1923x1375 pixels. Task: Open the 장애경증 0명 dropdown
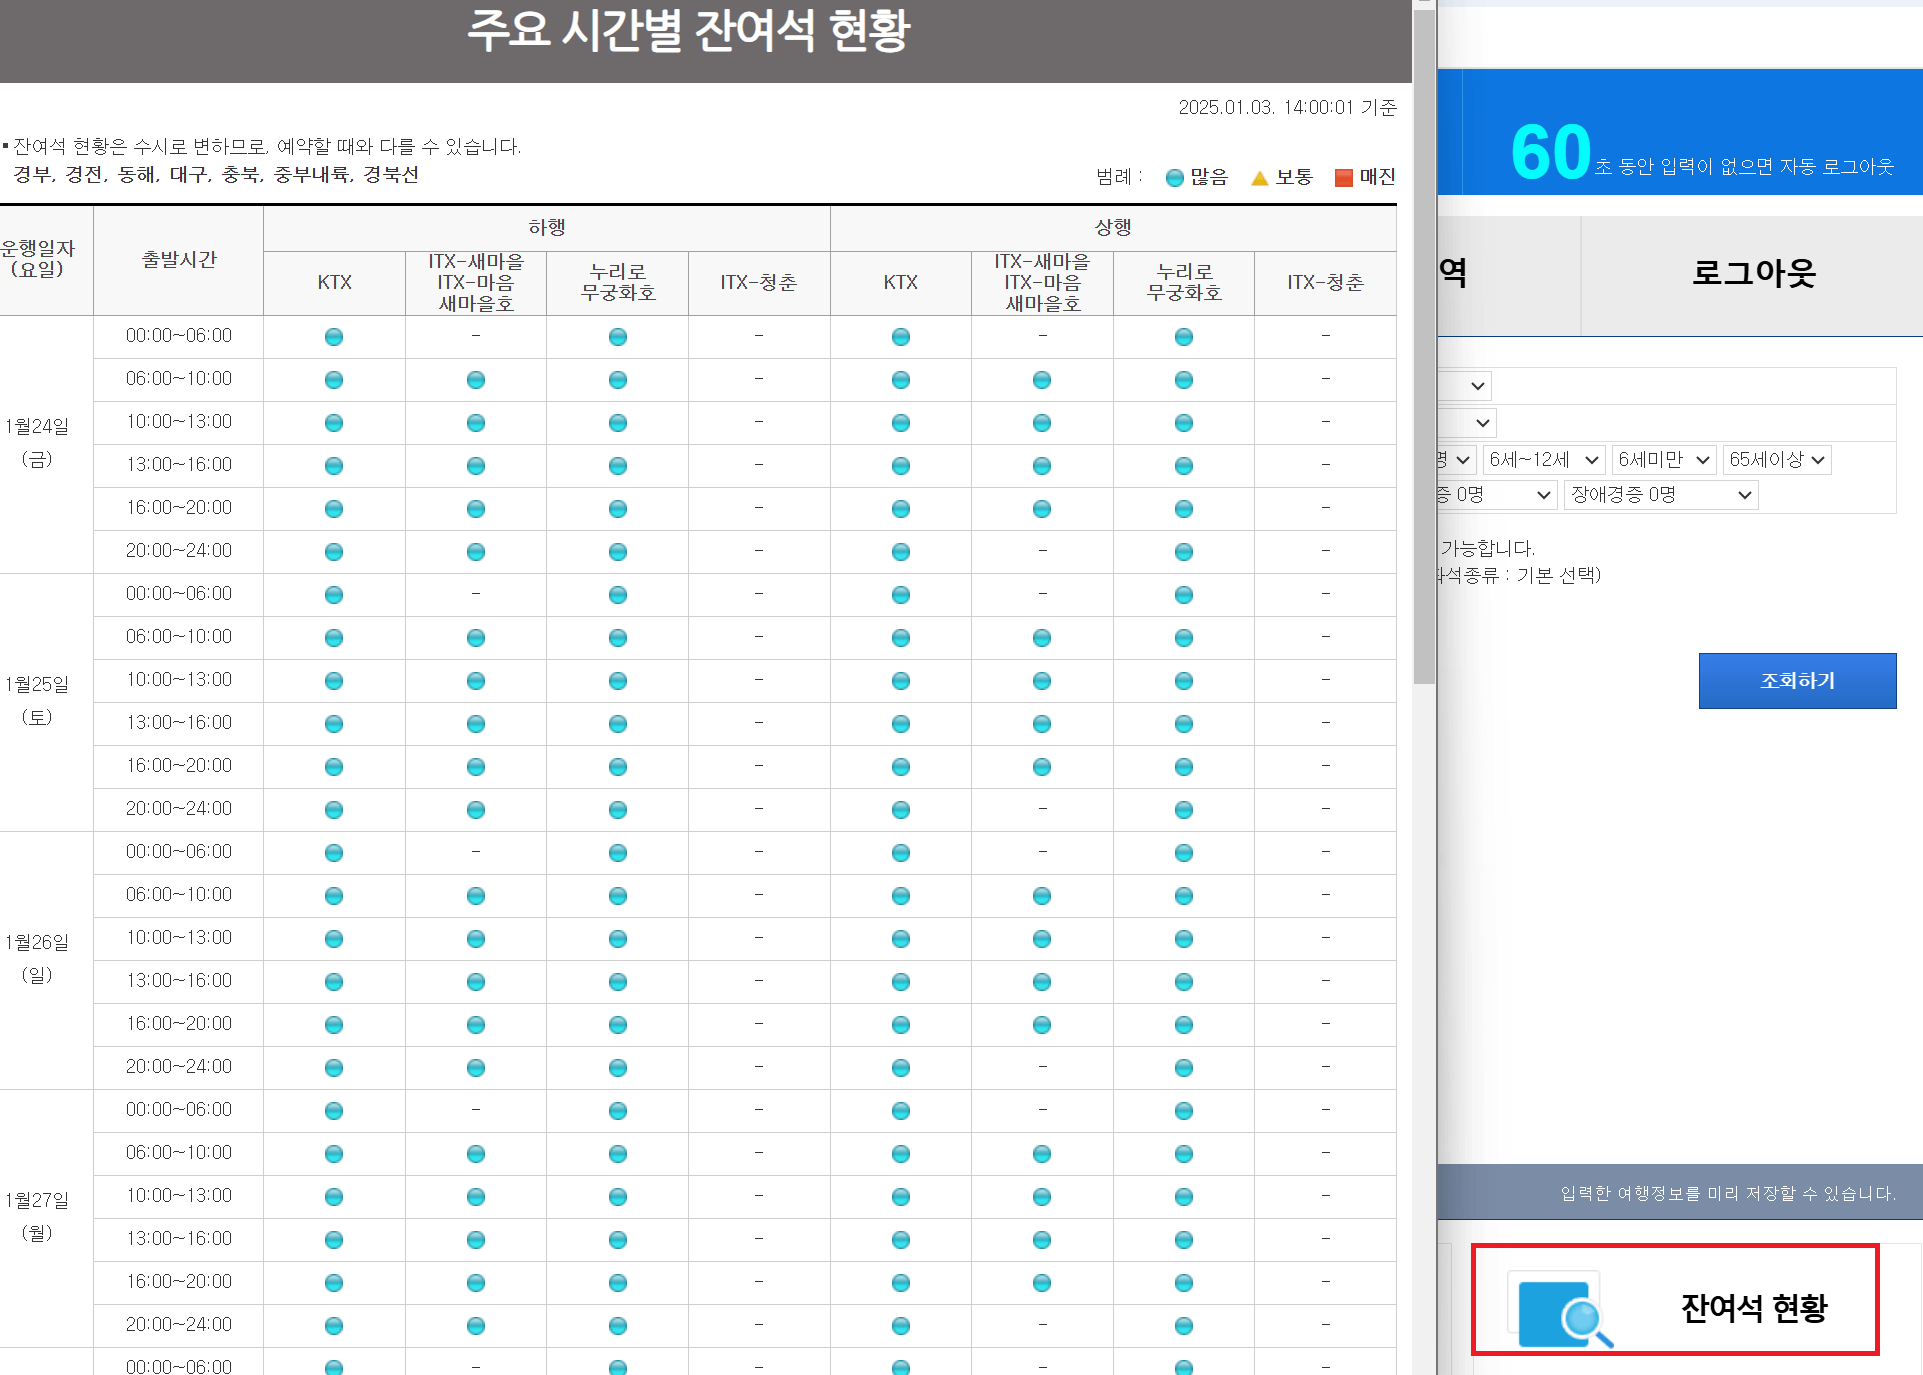click(1660, 495)
